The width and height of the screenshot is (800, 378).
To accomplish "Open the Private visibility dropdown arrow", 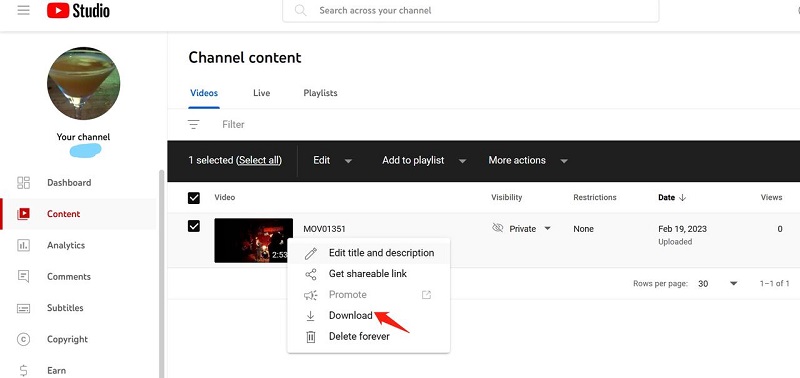I will pyautogui.click(x=547, y=229).
